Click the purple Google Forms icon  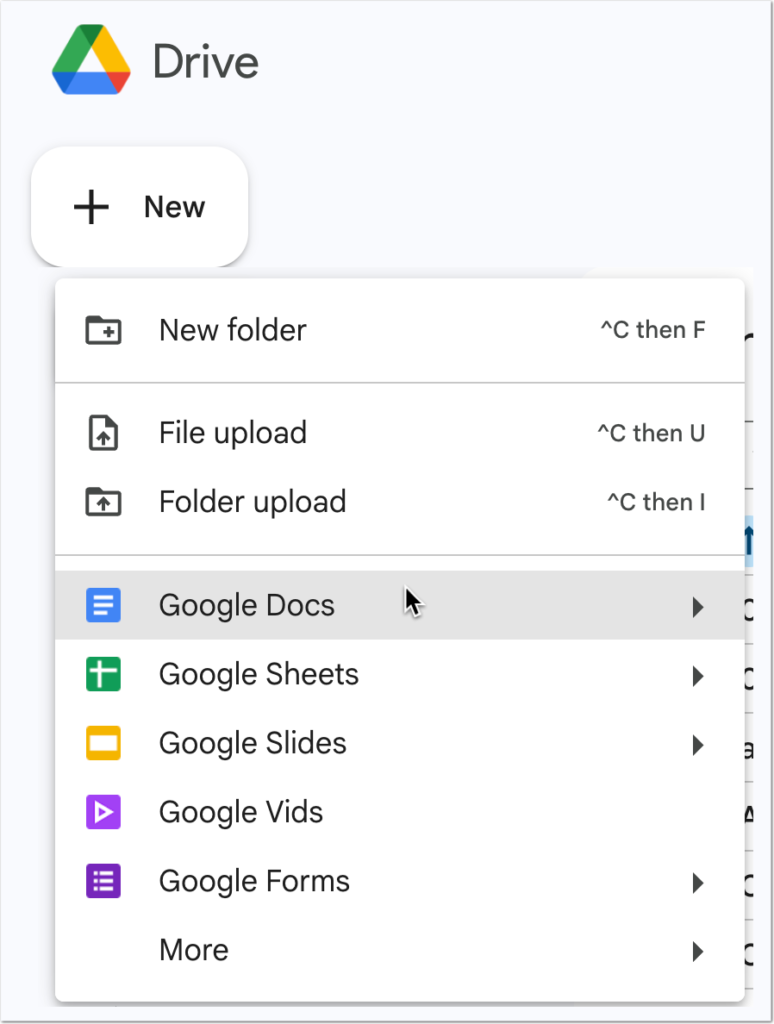pos(103,882)
